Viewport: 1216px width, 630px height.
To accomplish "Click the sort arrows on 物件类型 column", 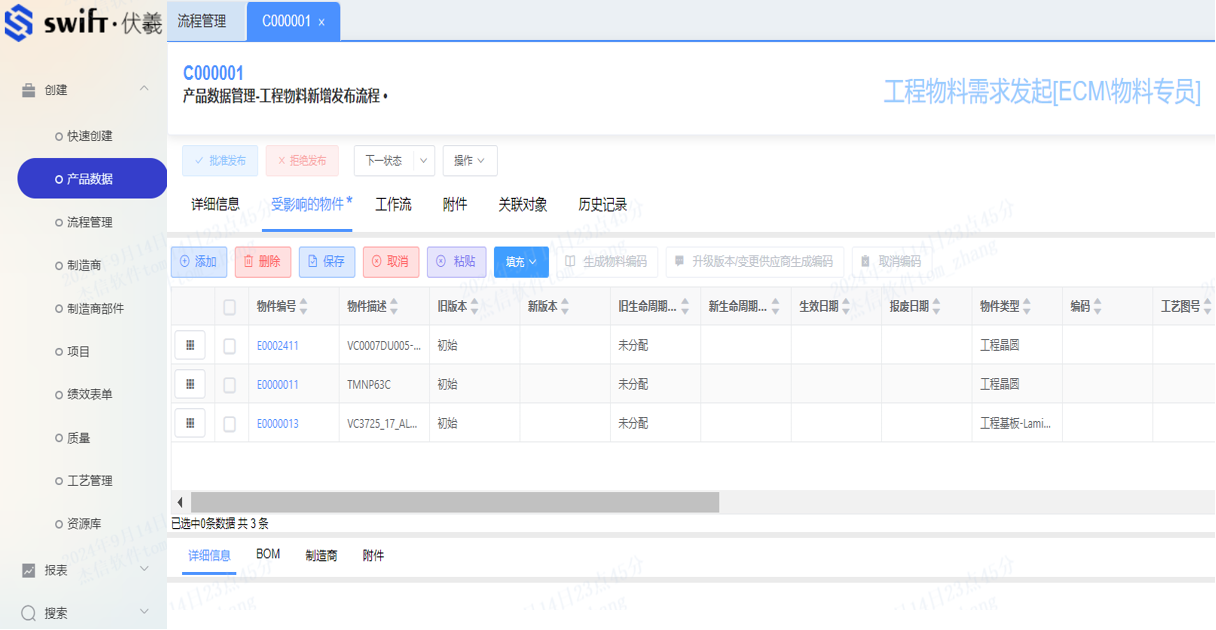I will coord(1027,307).
